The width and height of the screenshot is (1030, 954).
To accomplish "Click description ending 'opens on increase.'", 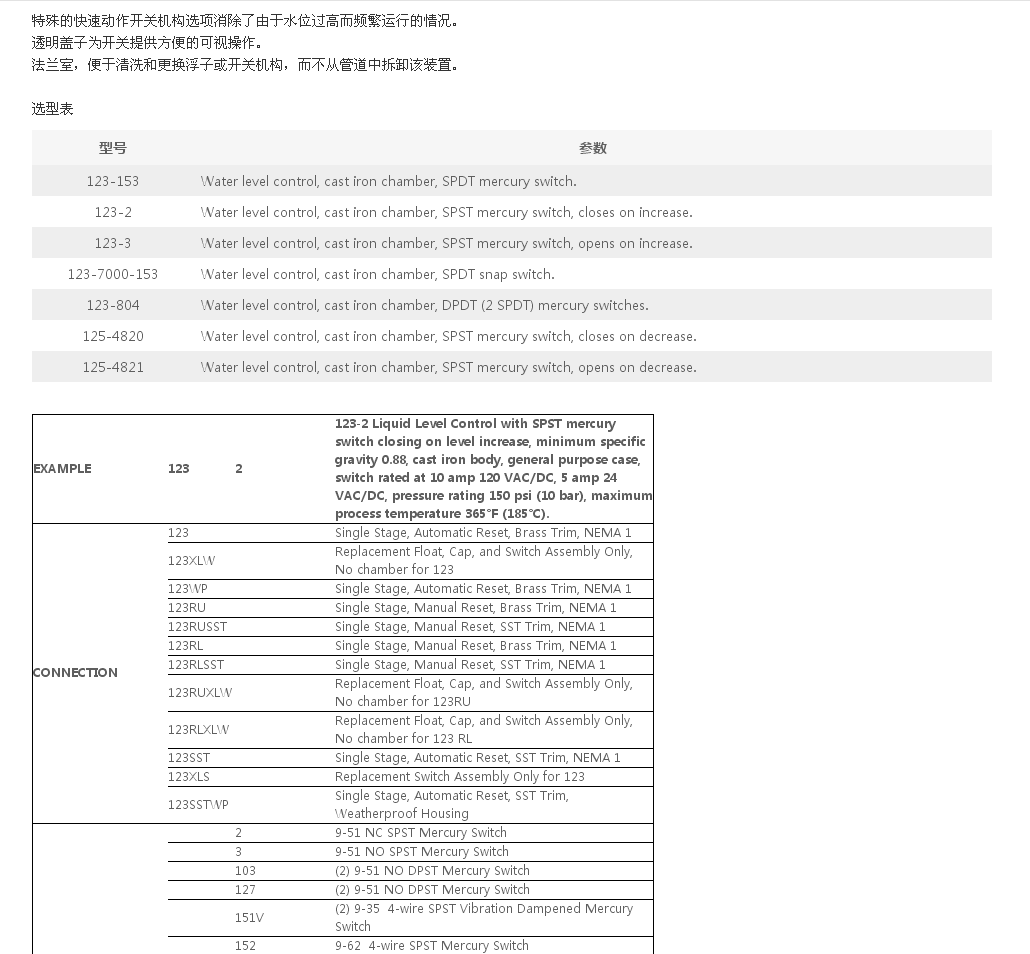I will [446, 242].
